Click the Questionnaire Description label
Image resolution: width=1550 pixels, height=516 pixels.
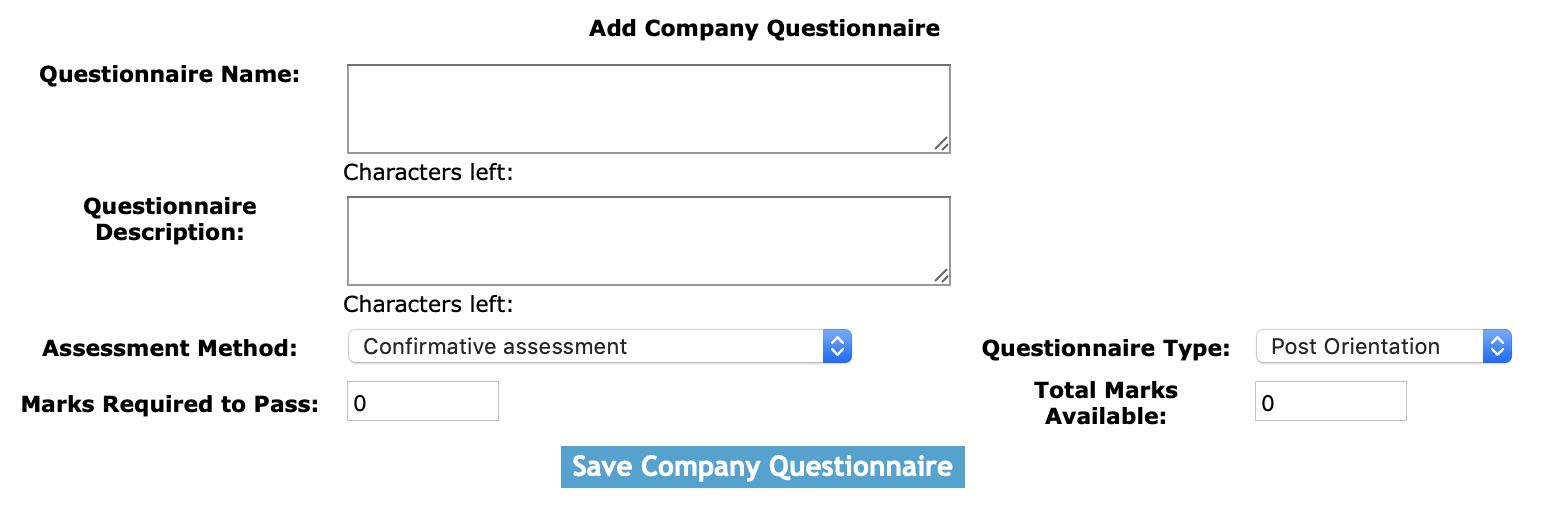[169, 219]
